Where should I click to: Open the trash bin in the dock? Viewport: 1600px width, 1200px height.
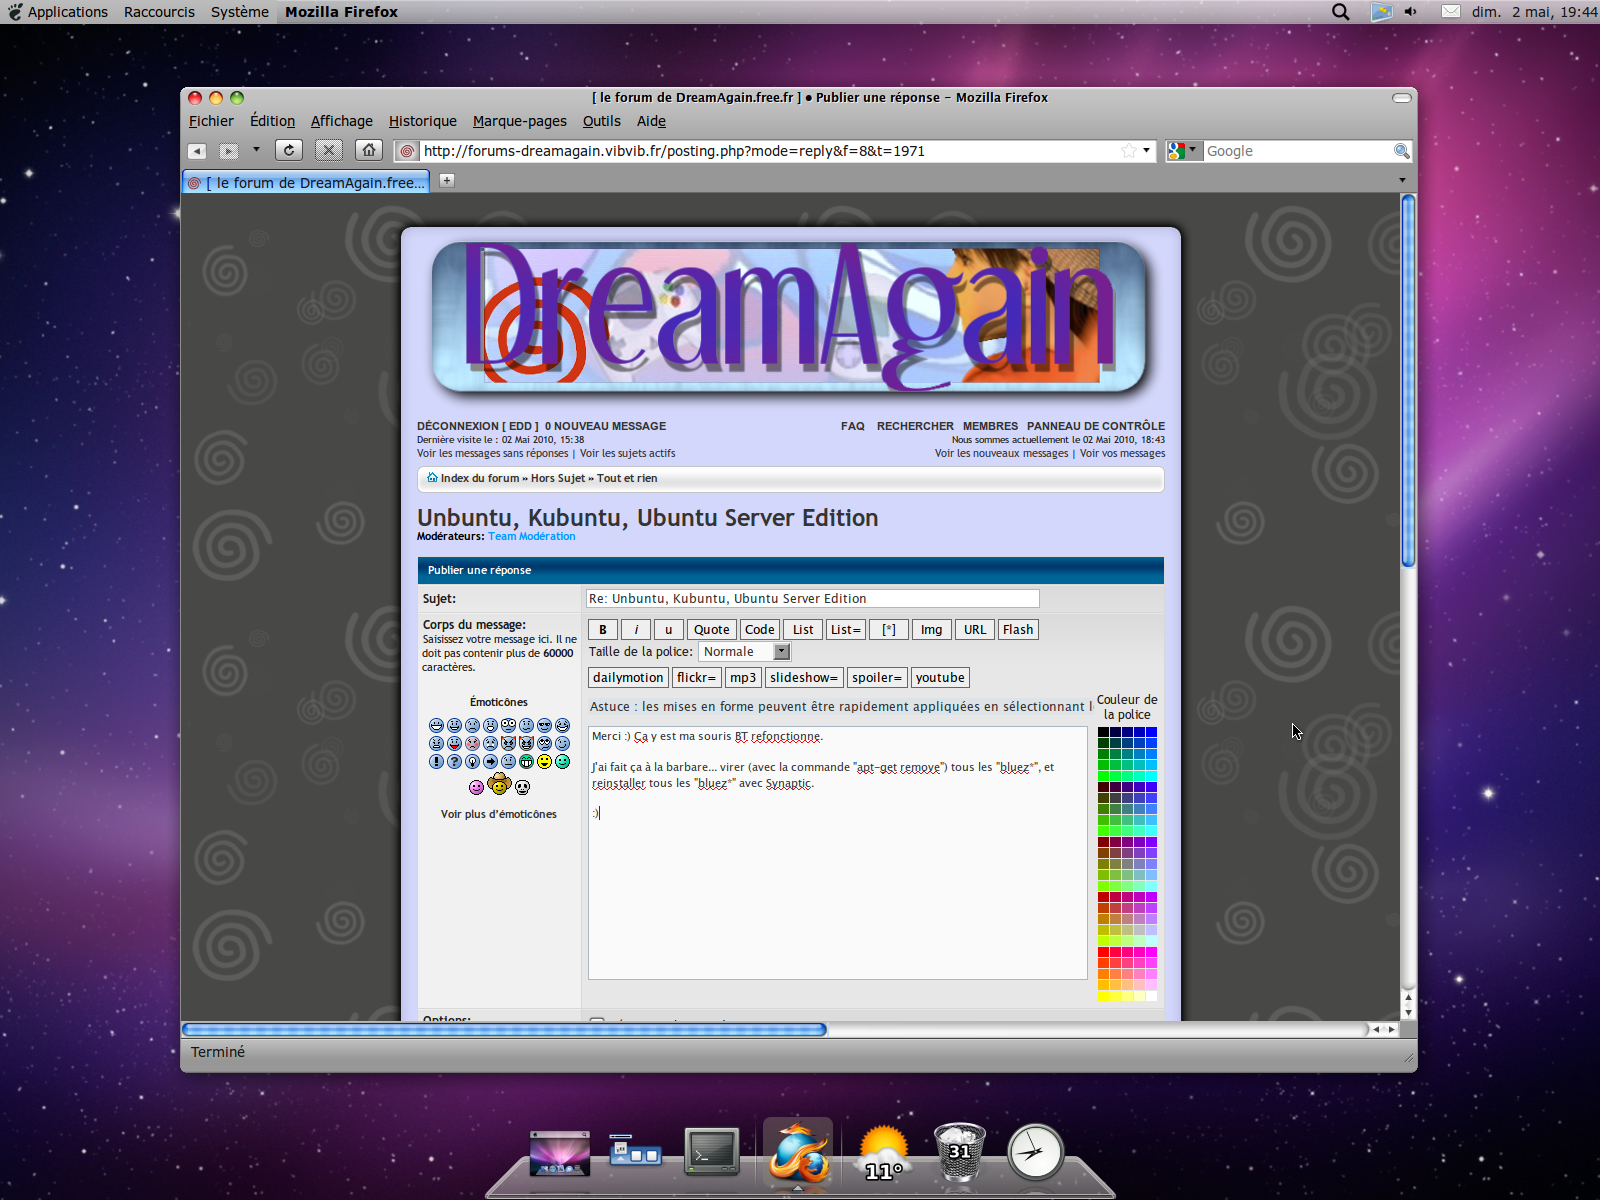tap(960, 1152)
